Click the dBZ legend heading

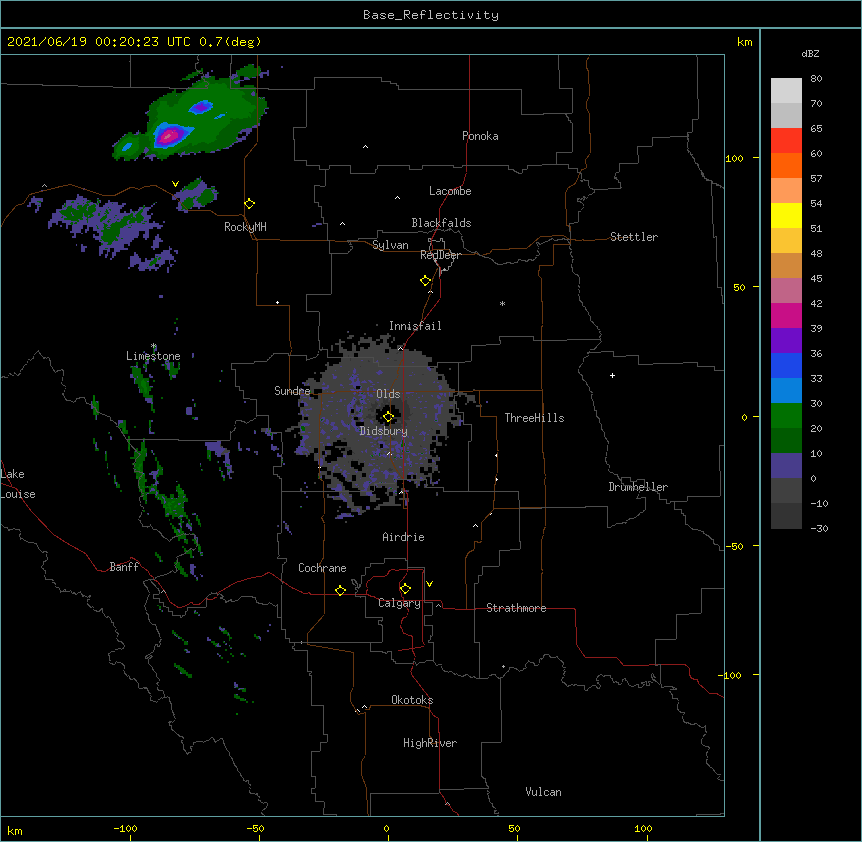click(810, 53)
